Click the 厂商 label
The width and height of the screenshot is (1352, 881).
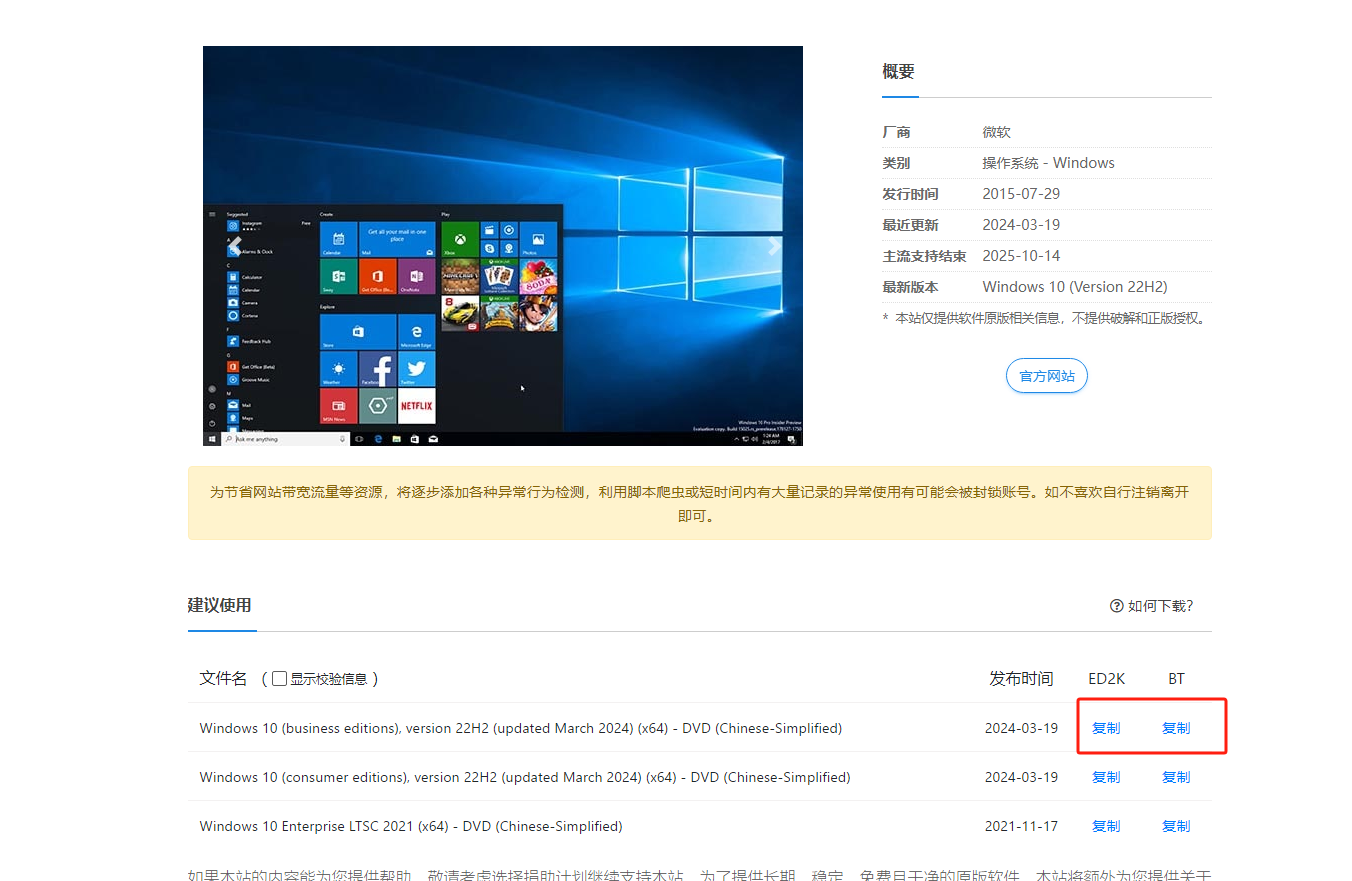pos(896,132)
